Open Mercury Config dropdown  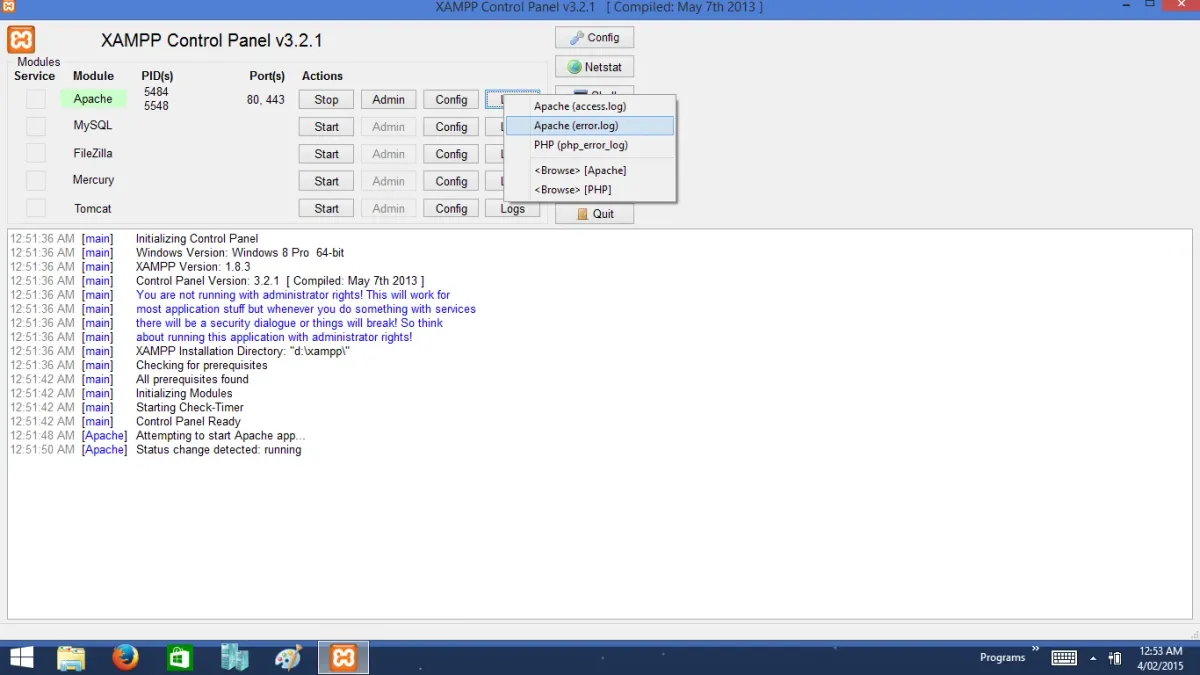tap(451, 181)
